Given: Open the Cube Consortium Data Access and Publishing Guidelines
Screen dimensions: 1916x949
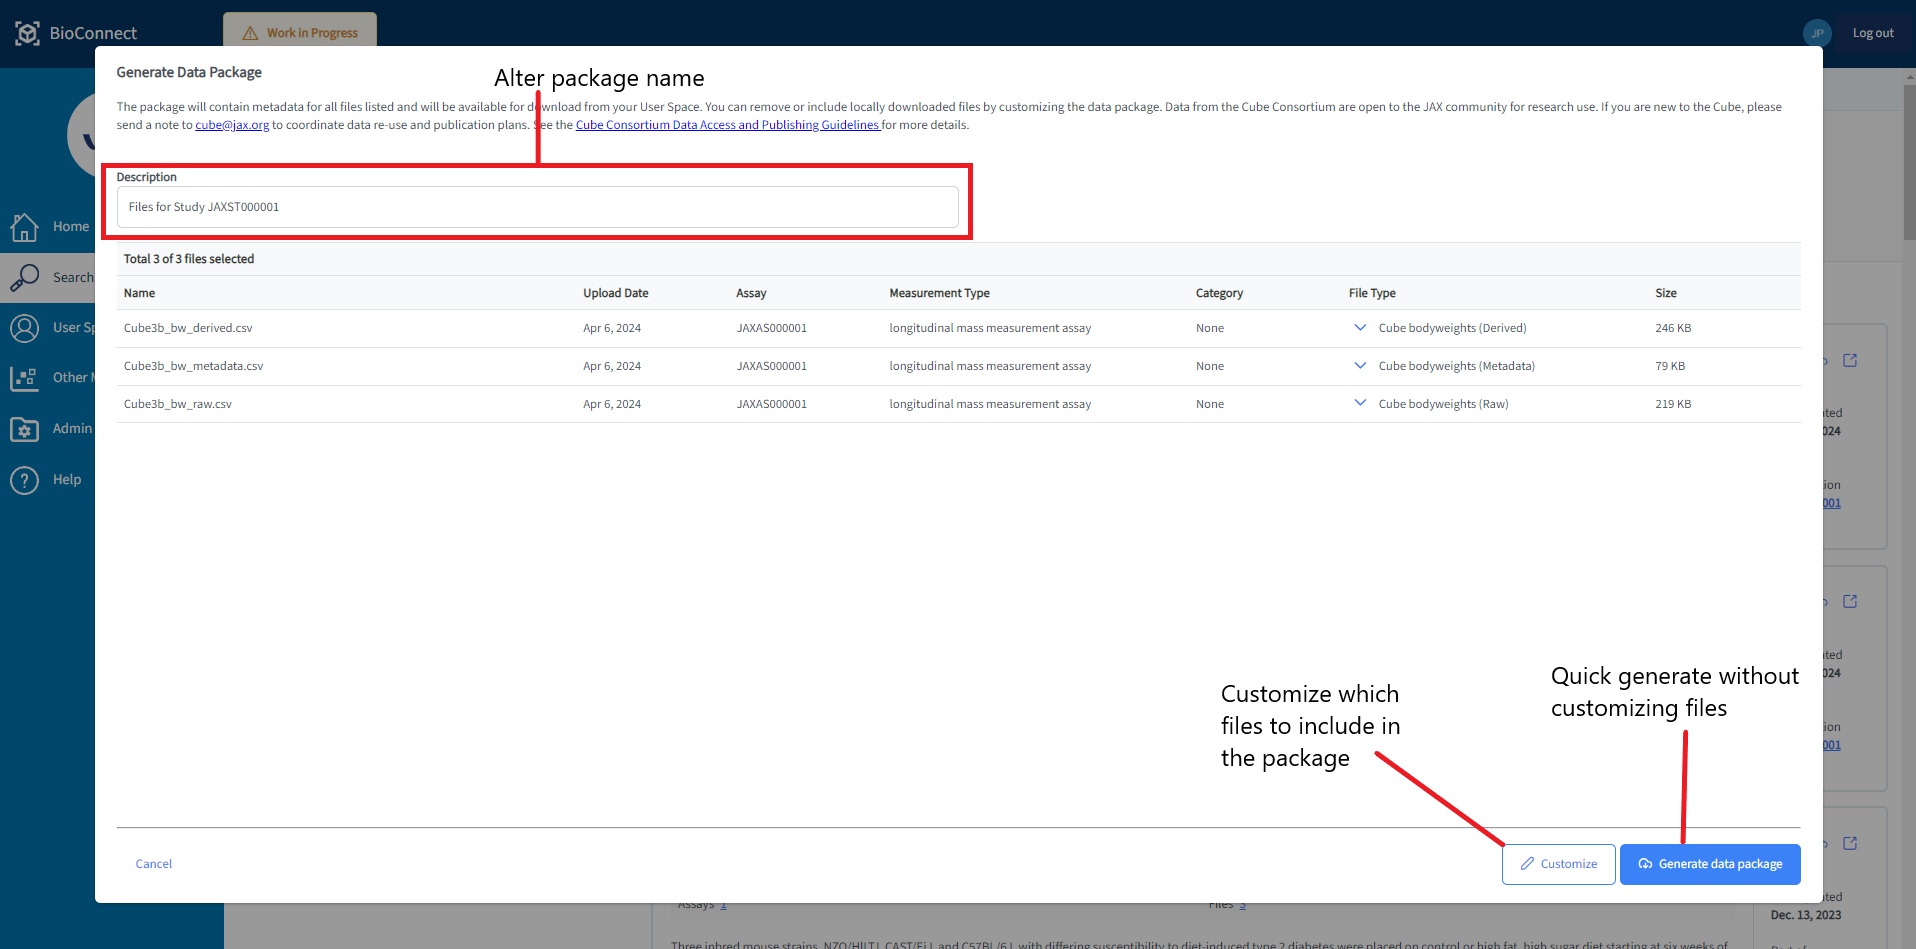Looking at the screenshot, I should click(728, 124).
